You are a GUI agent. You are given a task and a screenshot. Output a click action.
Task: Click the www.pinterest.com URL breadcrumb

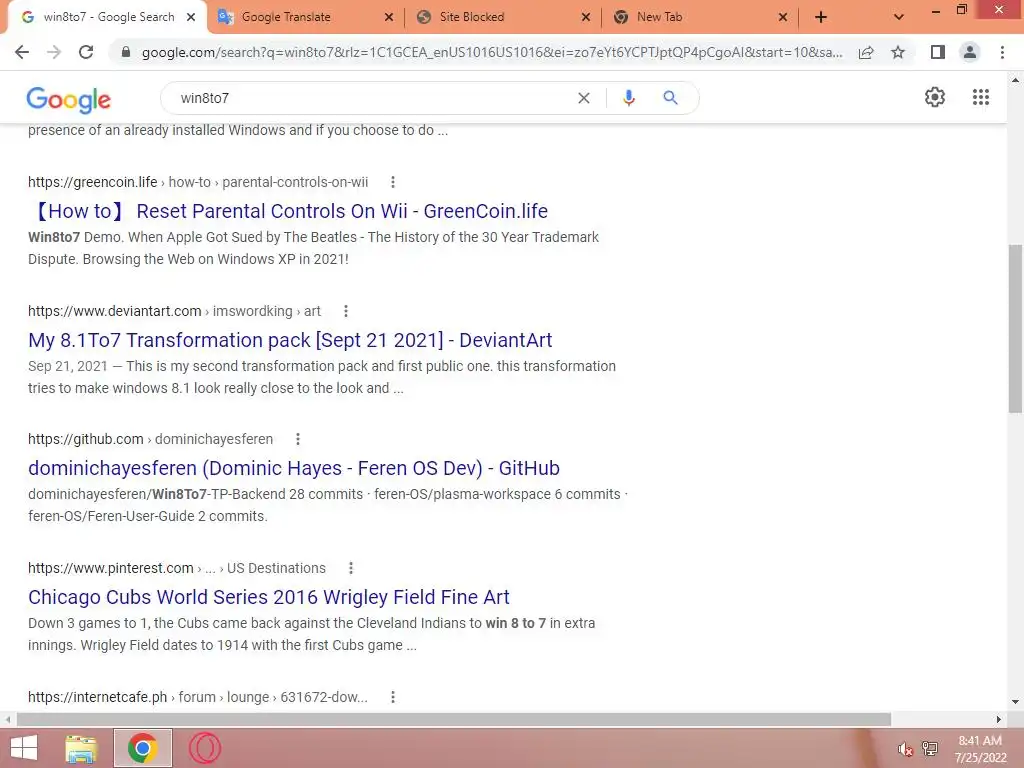[x=176, y=568]
